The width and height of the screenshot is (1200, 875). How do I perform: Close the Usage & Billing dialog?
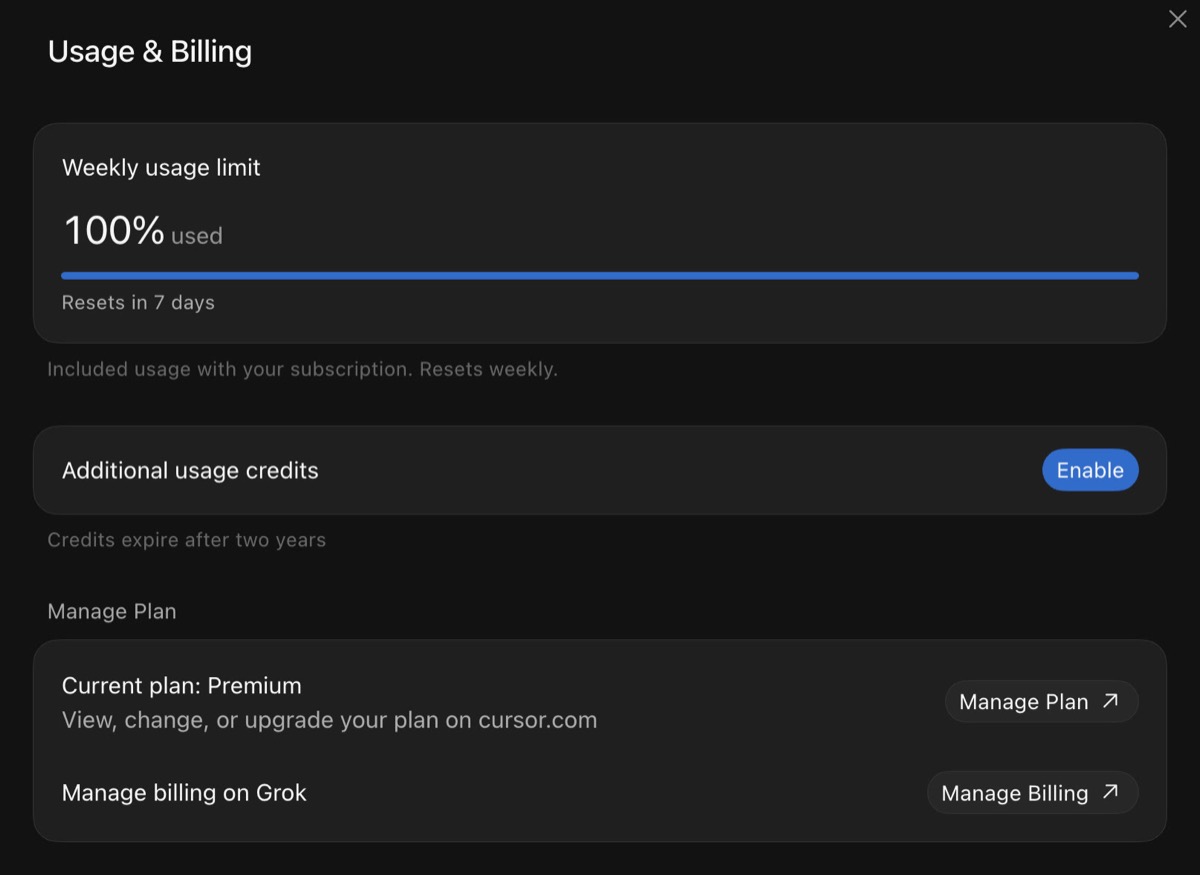point(1177,19)
